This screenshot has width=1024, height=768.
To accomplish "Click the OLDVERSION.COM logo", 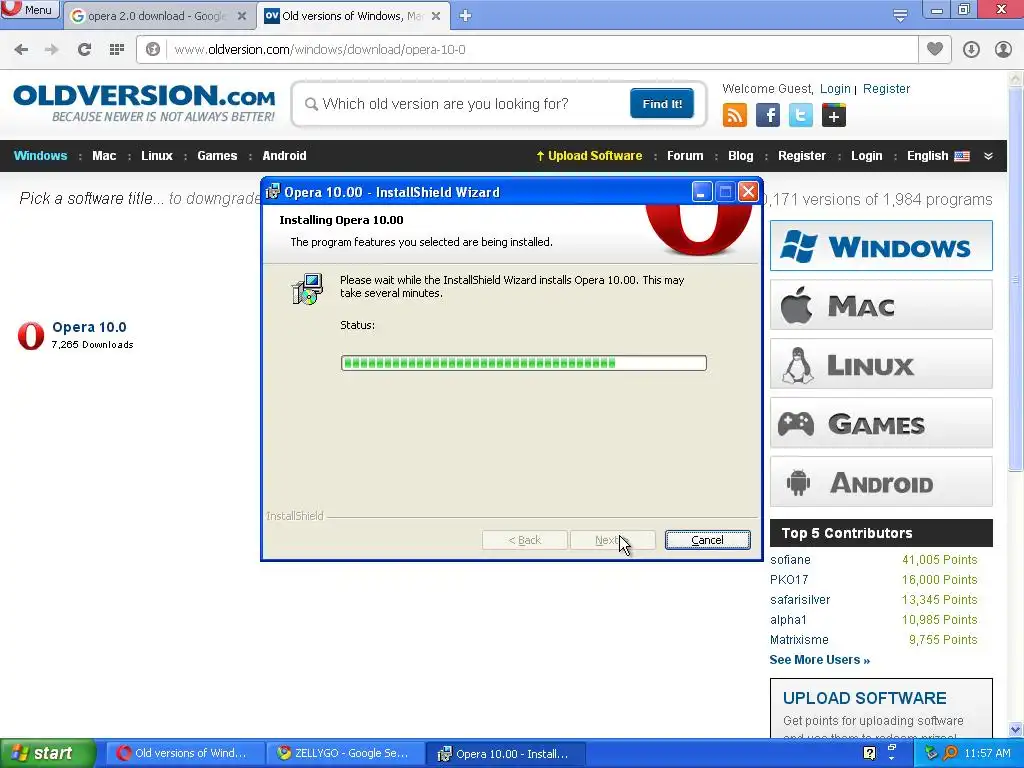I will click(144, 103).
